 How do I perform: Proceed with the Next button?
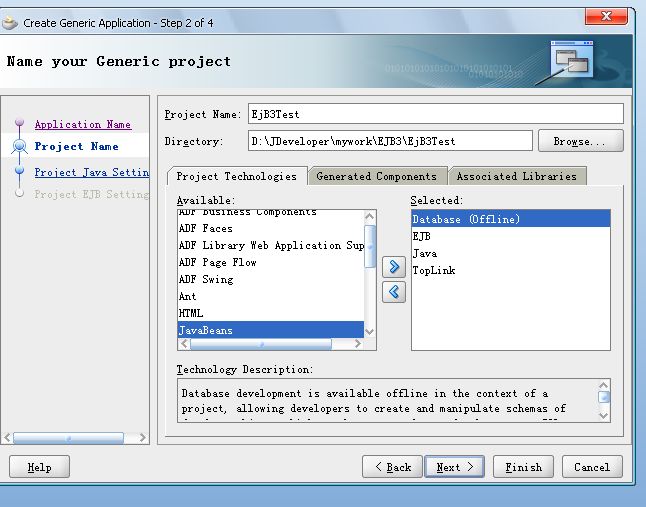[454, 467]
